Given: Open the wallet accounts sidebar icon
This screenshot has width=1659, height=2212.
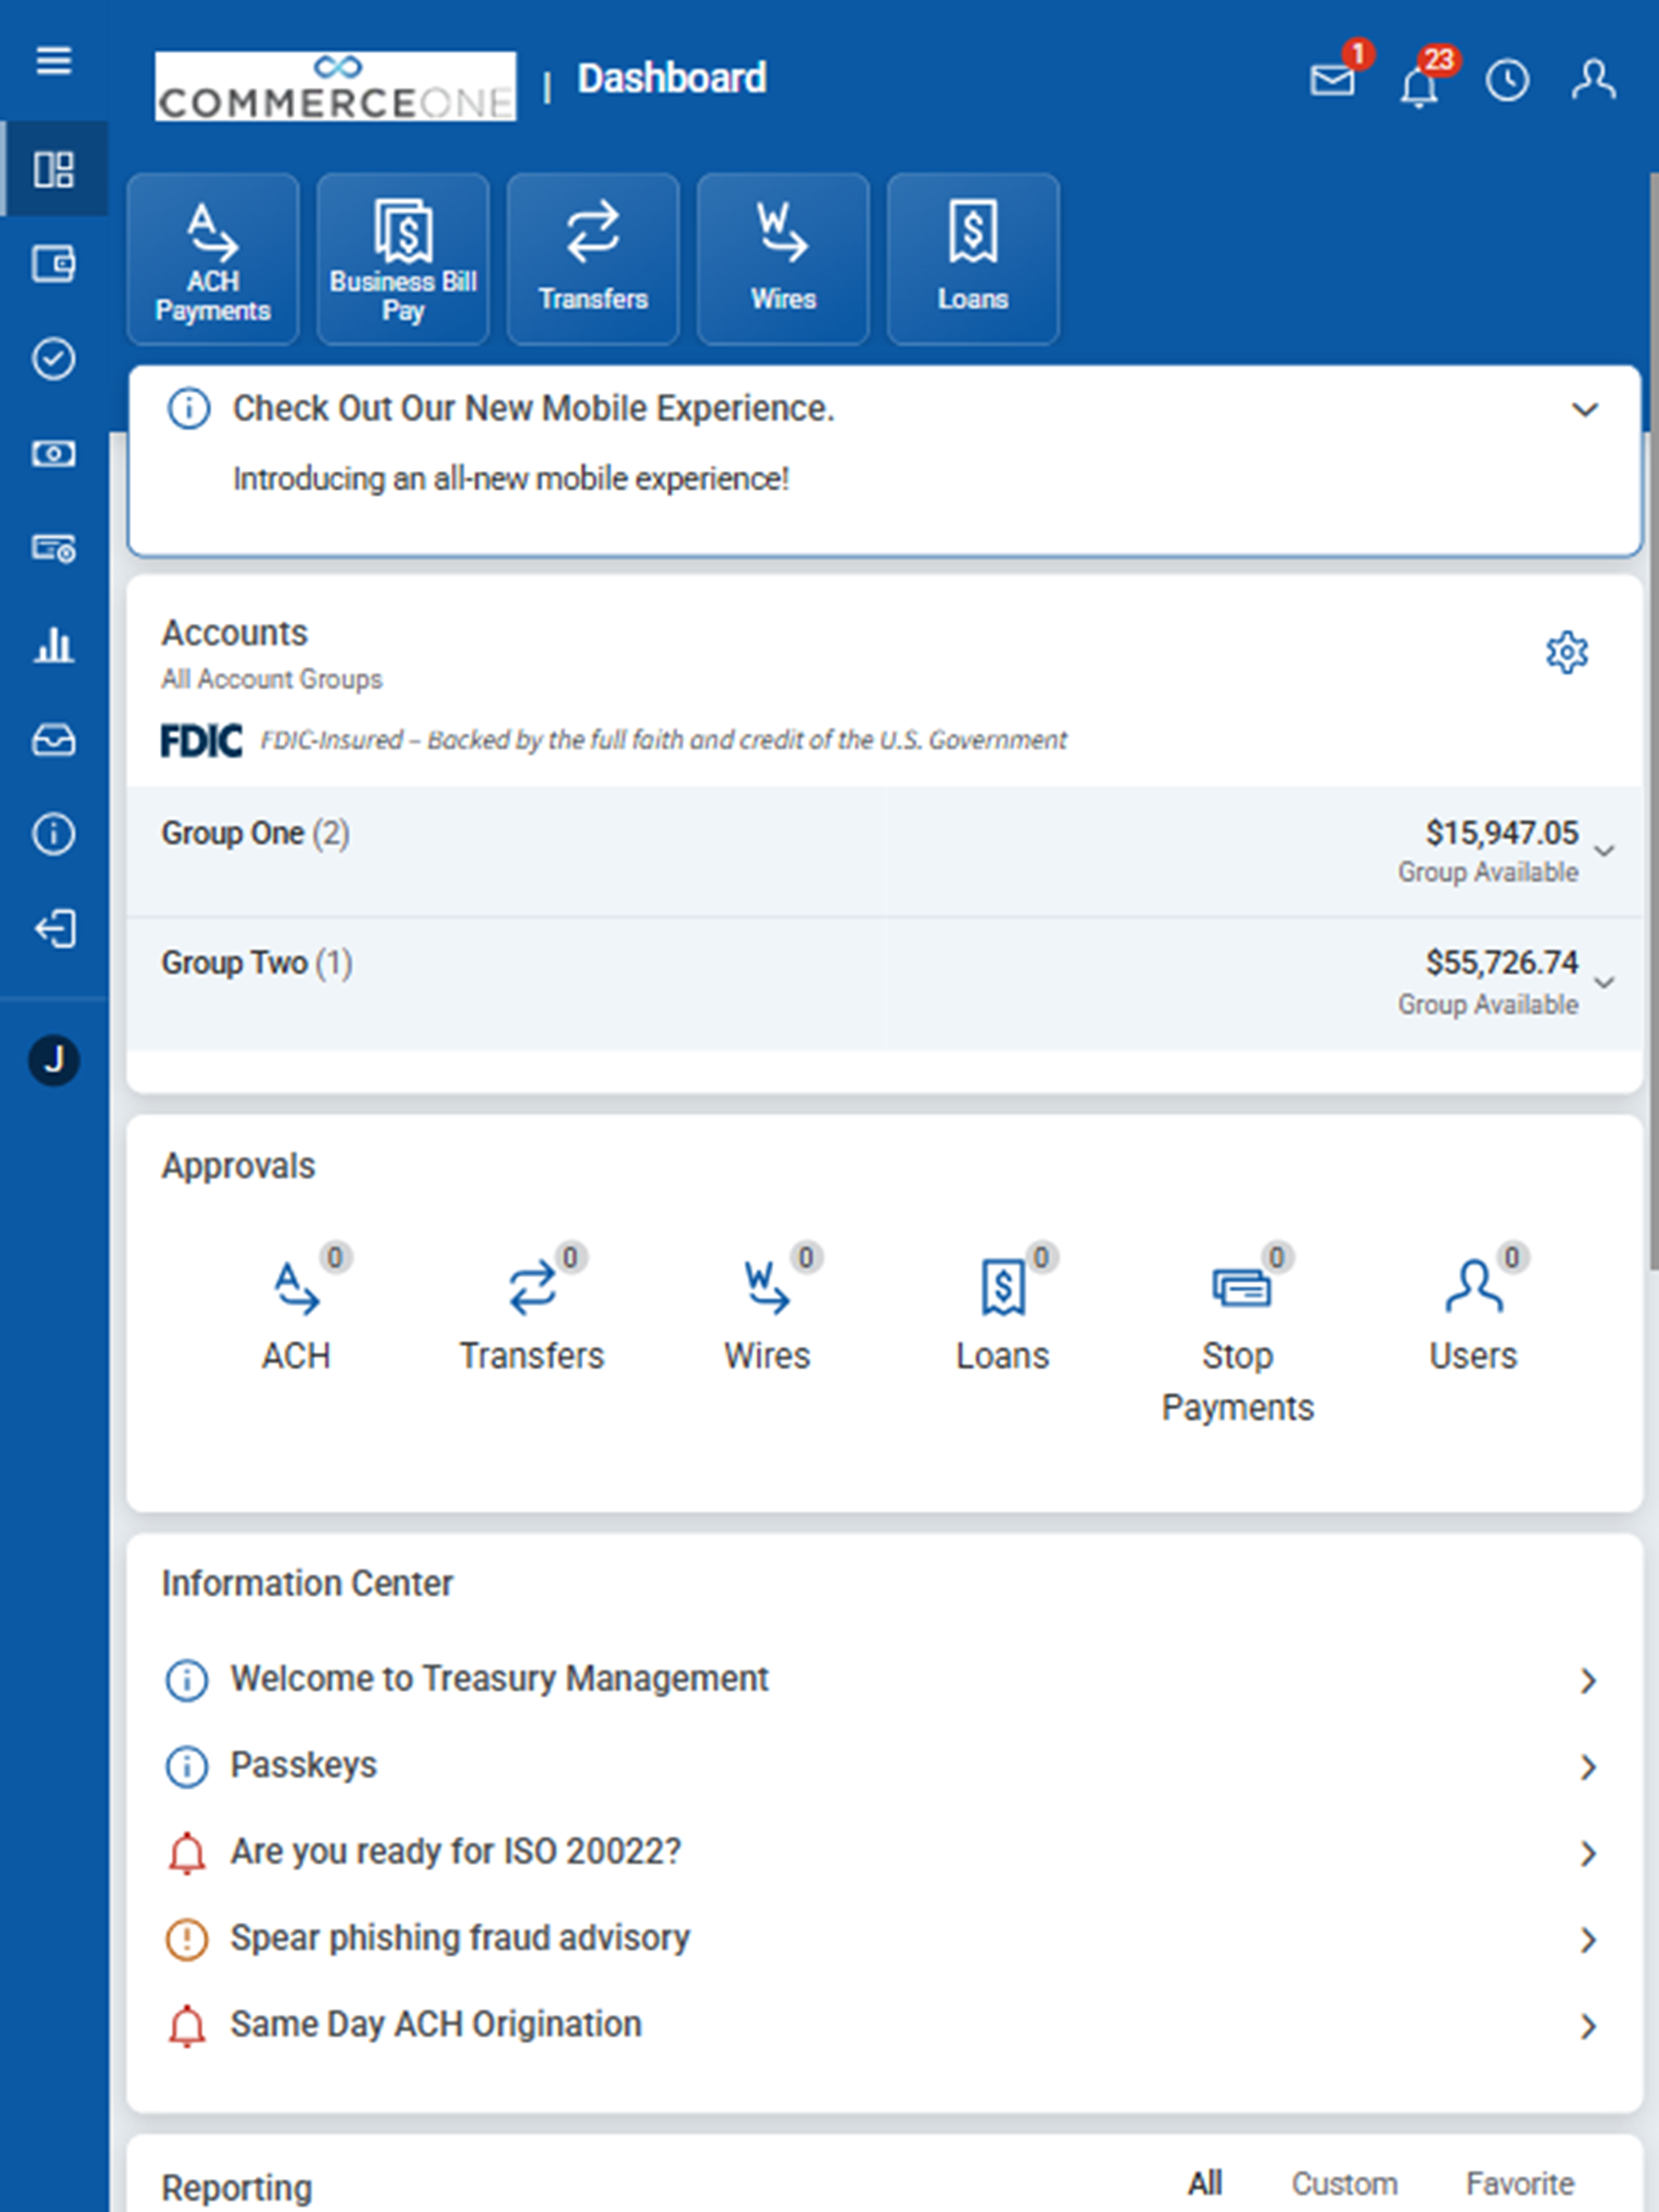Looking at the screenshot, I should [x=54, y=264].
